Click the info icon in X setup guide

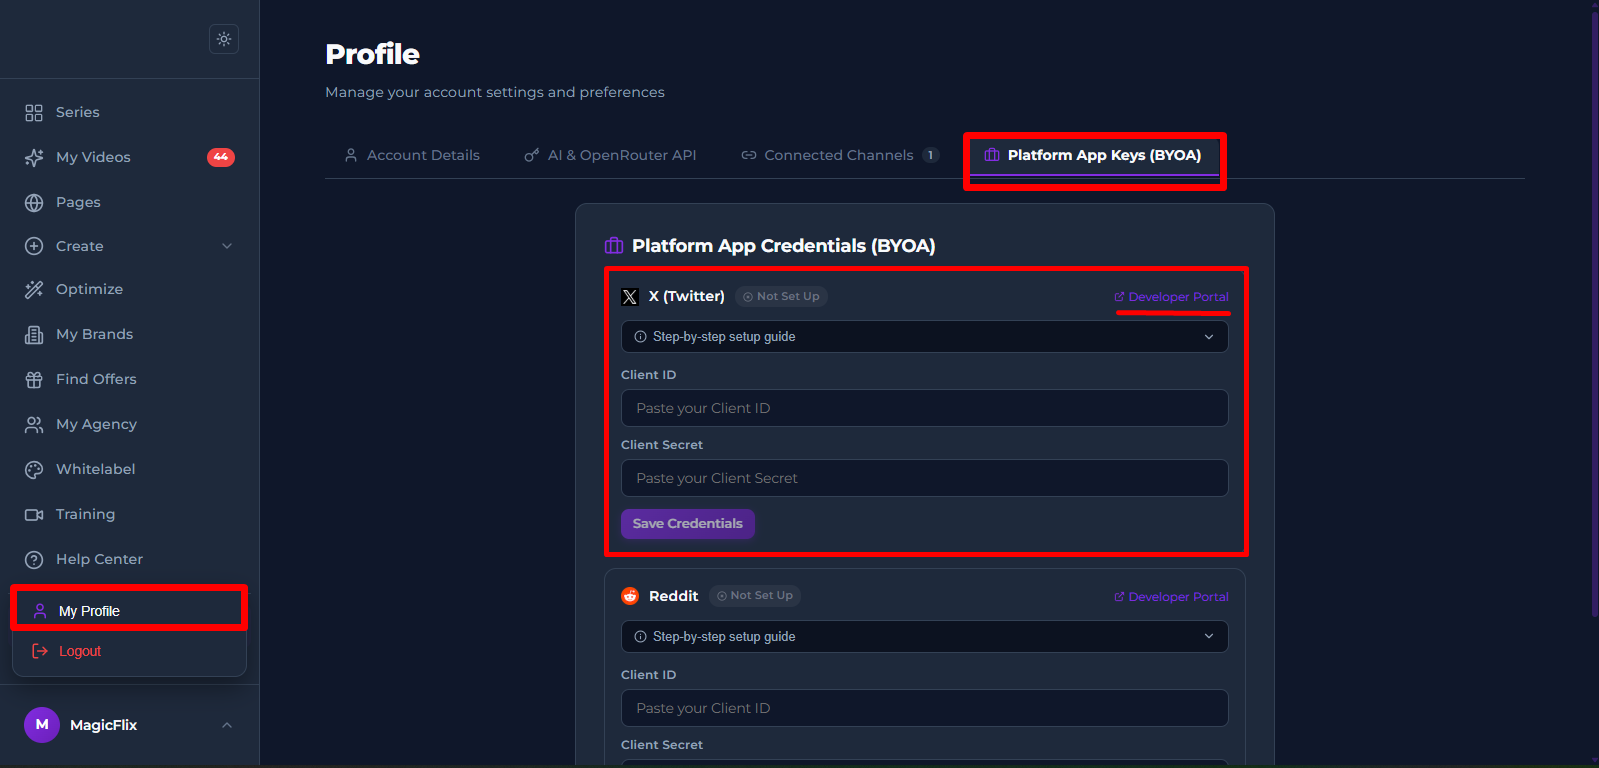click(x=641, y=337)
